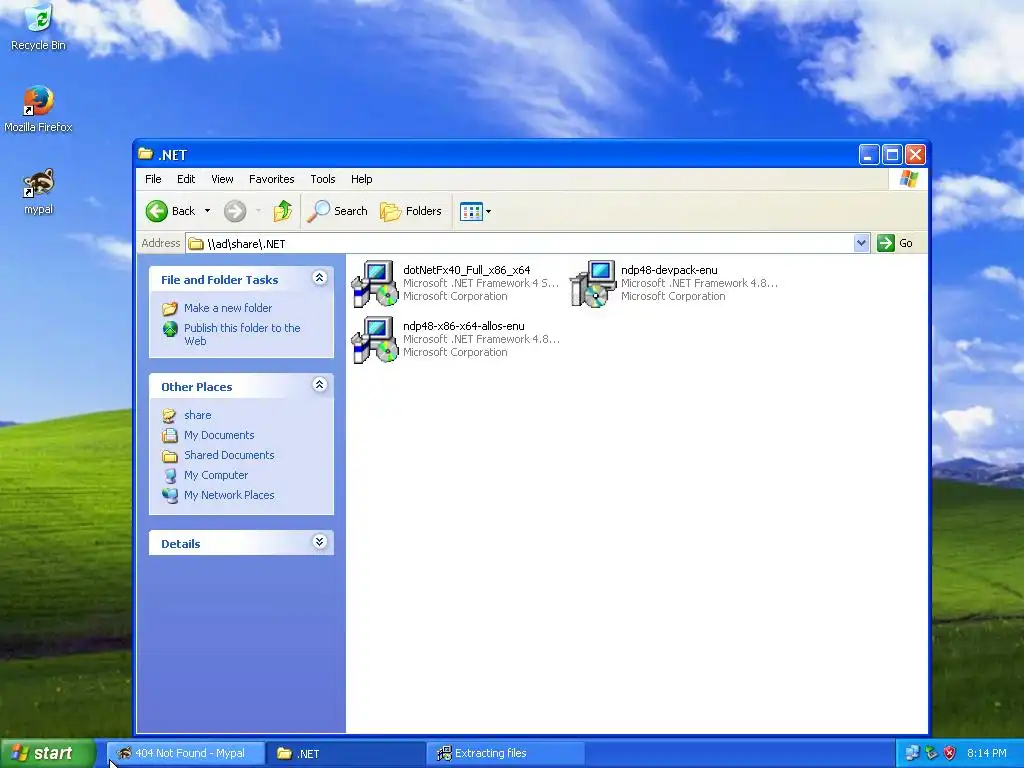1024x768 pixels.
Task: Click the My Documents icon
Action: [170, 435]
